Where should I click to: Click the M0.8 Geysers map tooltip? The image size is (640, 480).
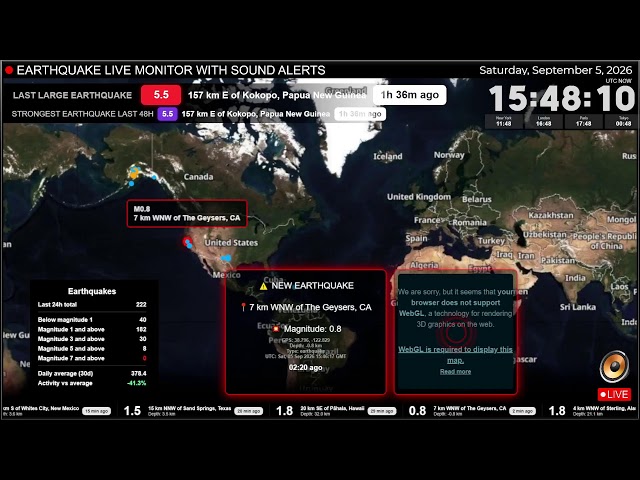187,213
